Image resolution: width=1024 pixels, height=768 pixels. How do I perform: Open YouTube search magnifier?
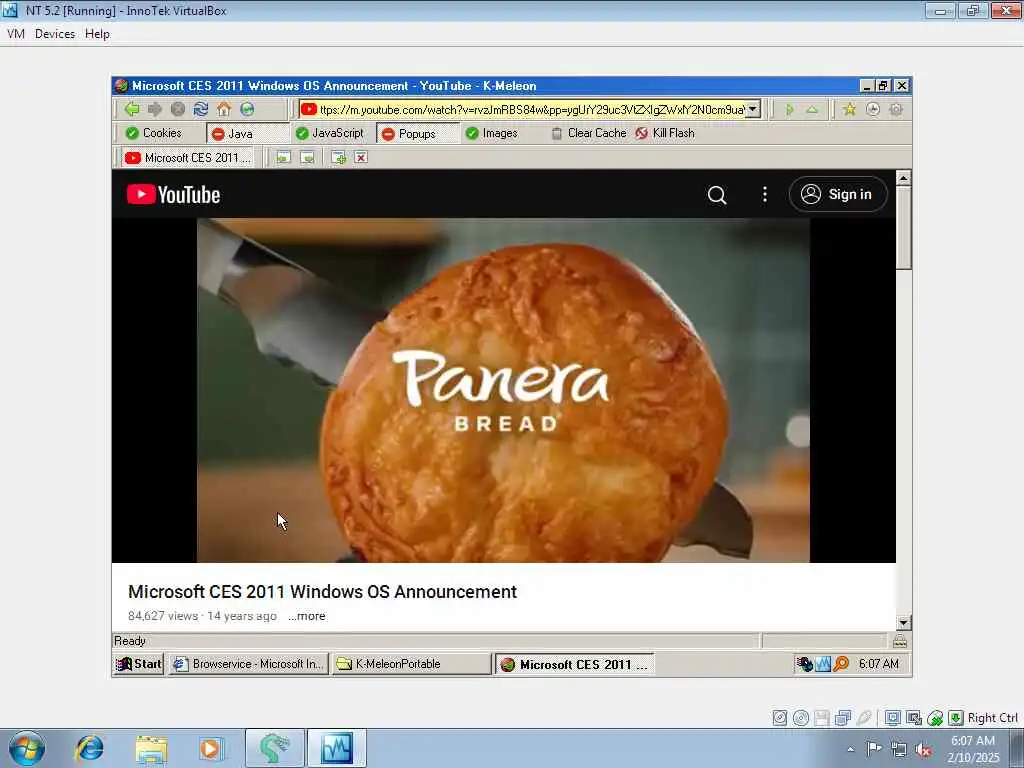coord(717,195)
